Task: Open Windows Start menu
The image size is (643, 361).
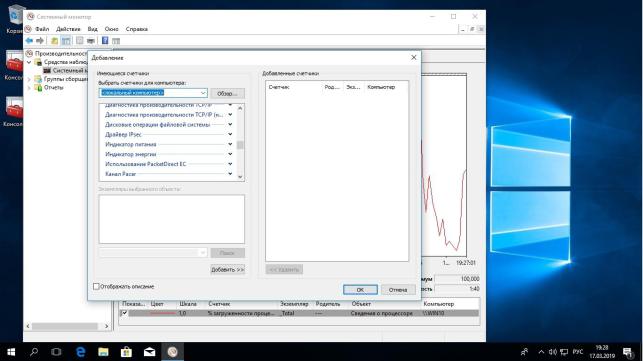Action: point(11,352)
